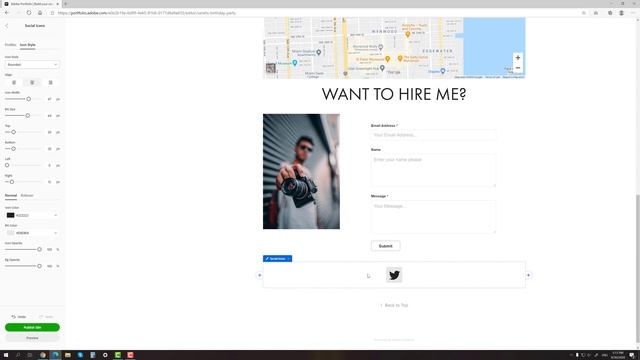Click the WANT TO HIRE ME? heading
The image size is (640, 360).
[394, 94]
